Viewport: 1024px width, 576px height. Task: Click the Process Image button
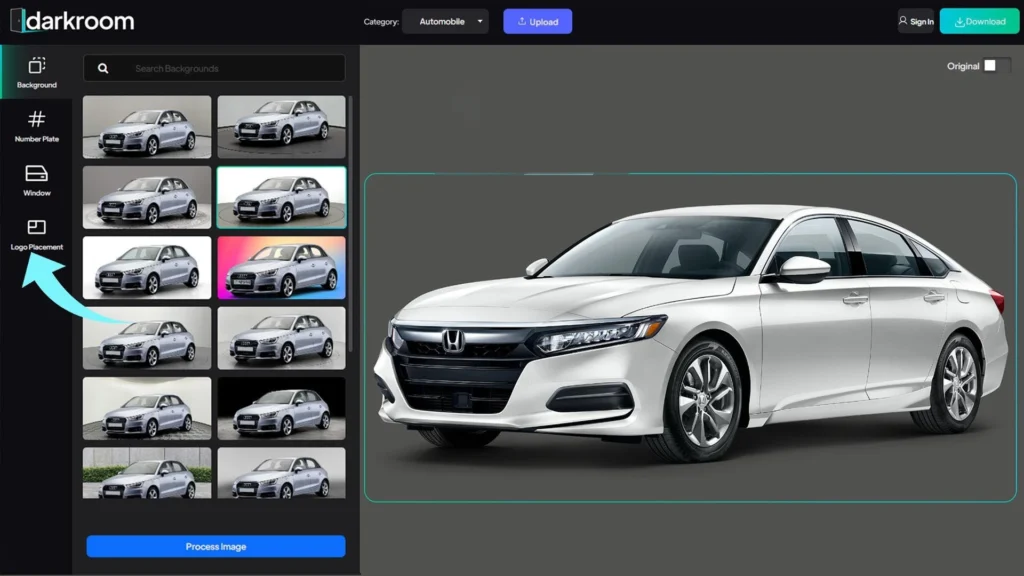coord(216,547)
